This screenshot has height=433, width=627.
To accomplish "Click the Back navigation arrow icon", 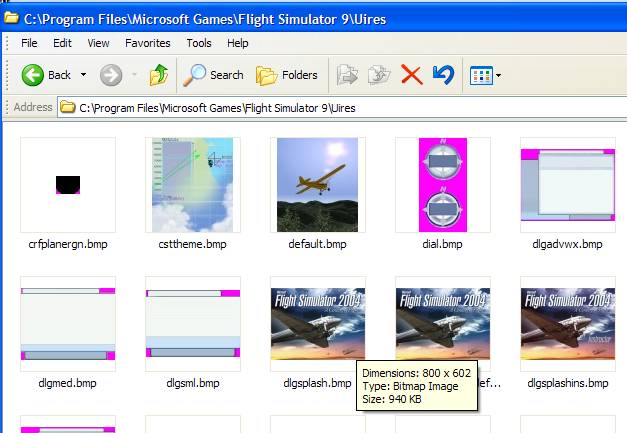I will point(33,75).
